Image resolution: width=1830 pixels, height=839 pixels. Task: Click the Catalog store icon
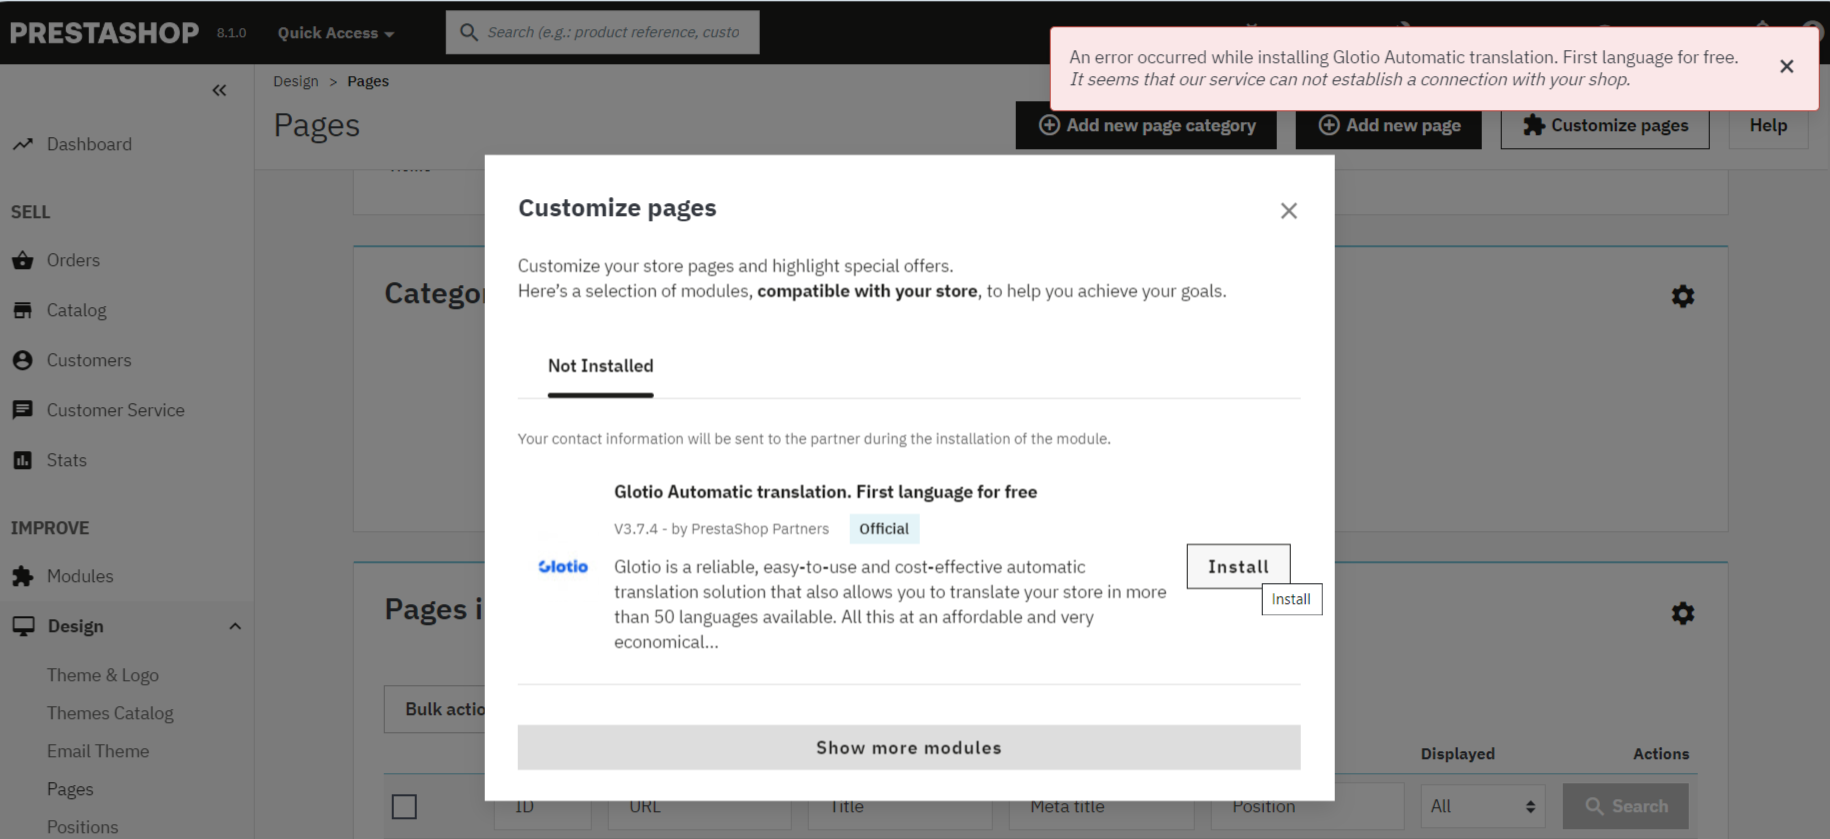[x=22, y=310]
